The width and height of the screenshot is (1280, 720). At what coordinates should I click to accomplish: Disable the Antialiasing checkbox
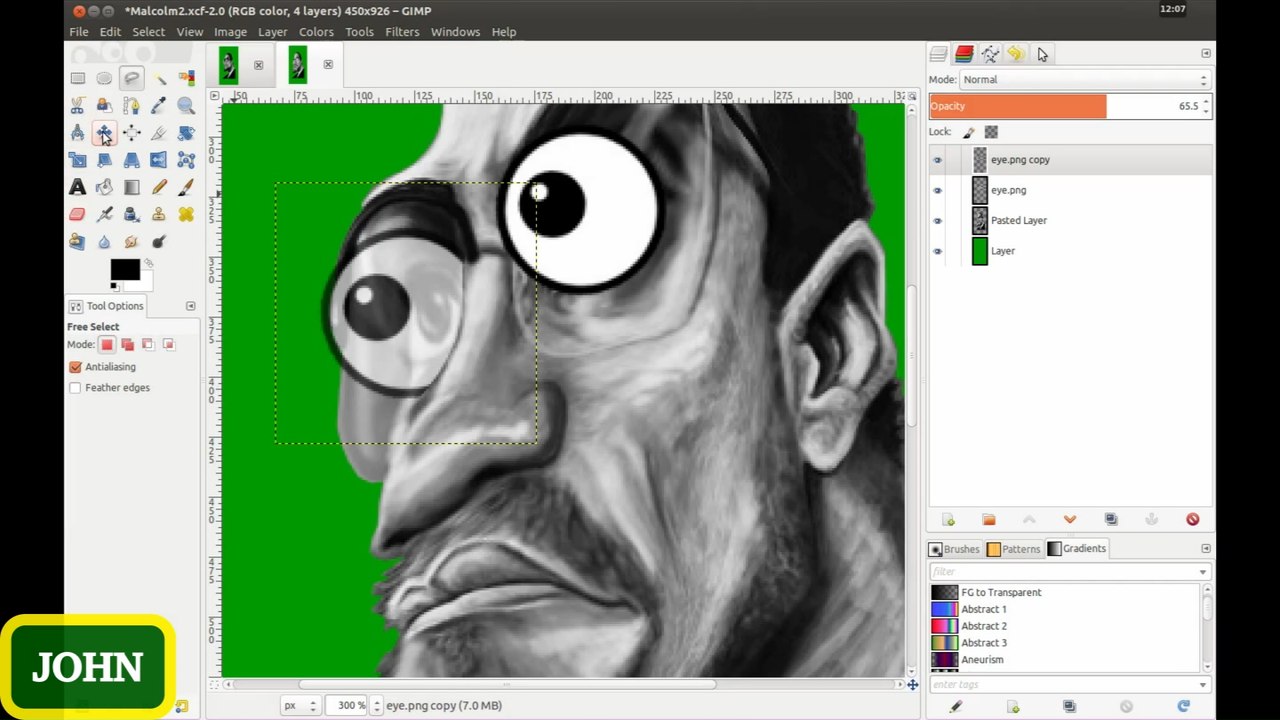click(x=75, y=367)
